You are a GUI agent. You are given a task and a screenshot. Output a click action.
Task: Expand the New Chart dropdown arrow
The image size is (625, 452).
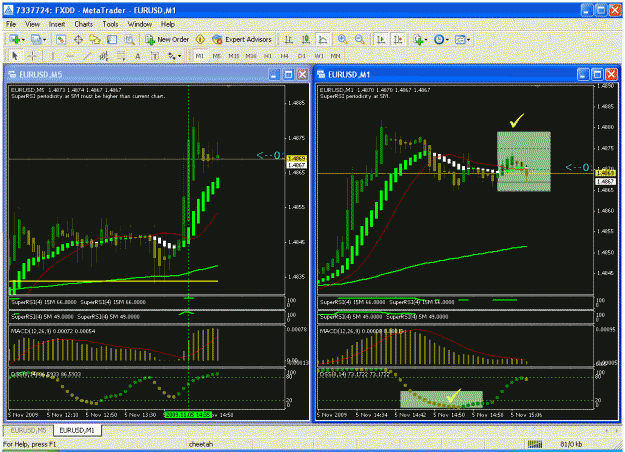23,39
